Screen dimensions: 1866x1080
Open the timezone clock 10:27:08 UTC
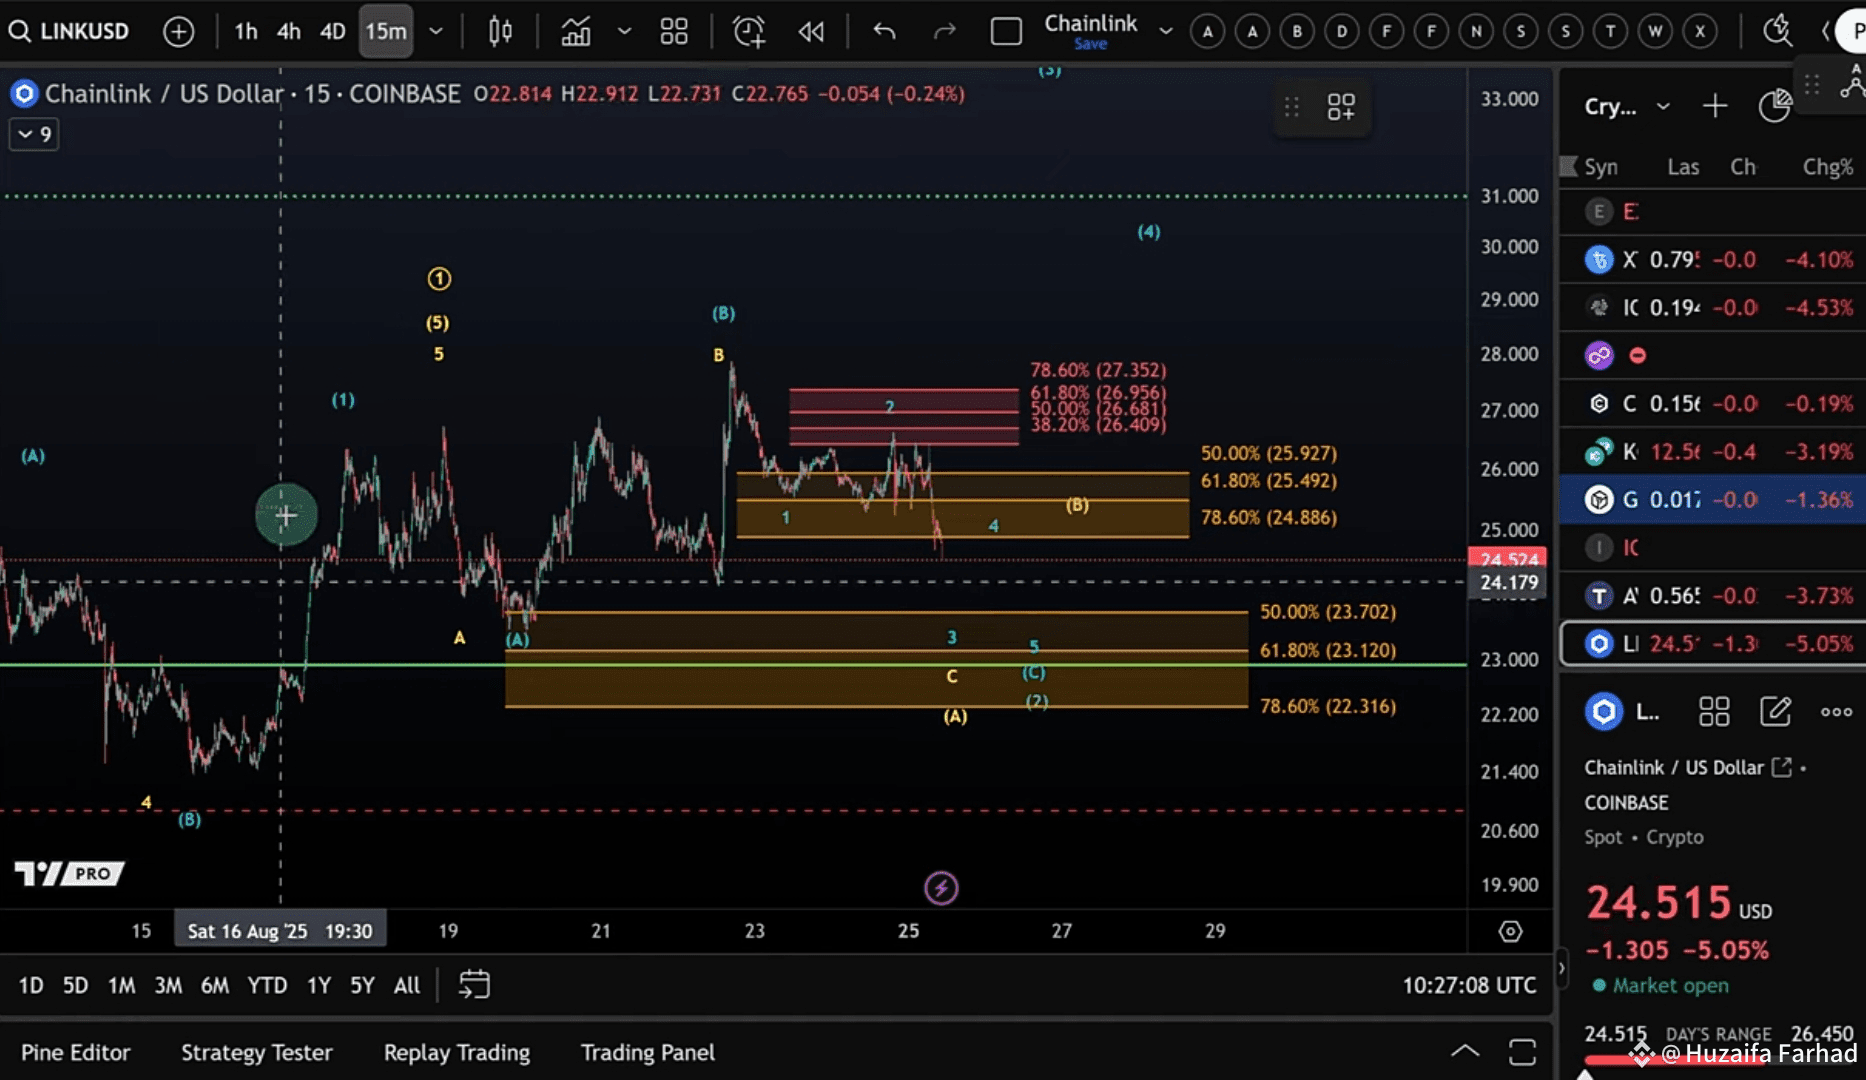coord(1469,985)
